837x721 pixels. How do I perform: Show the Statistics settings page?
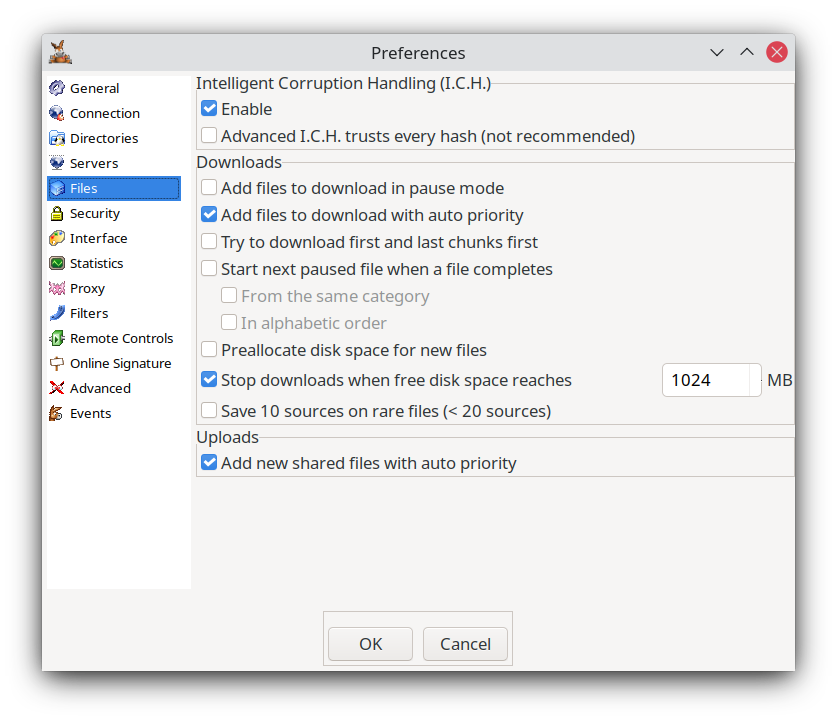tap(114, 263)
